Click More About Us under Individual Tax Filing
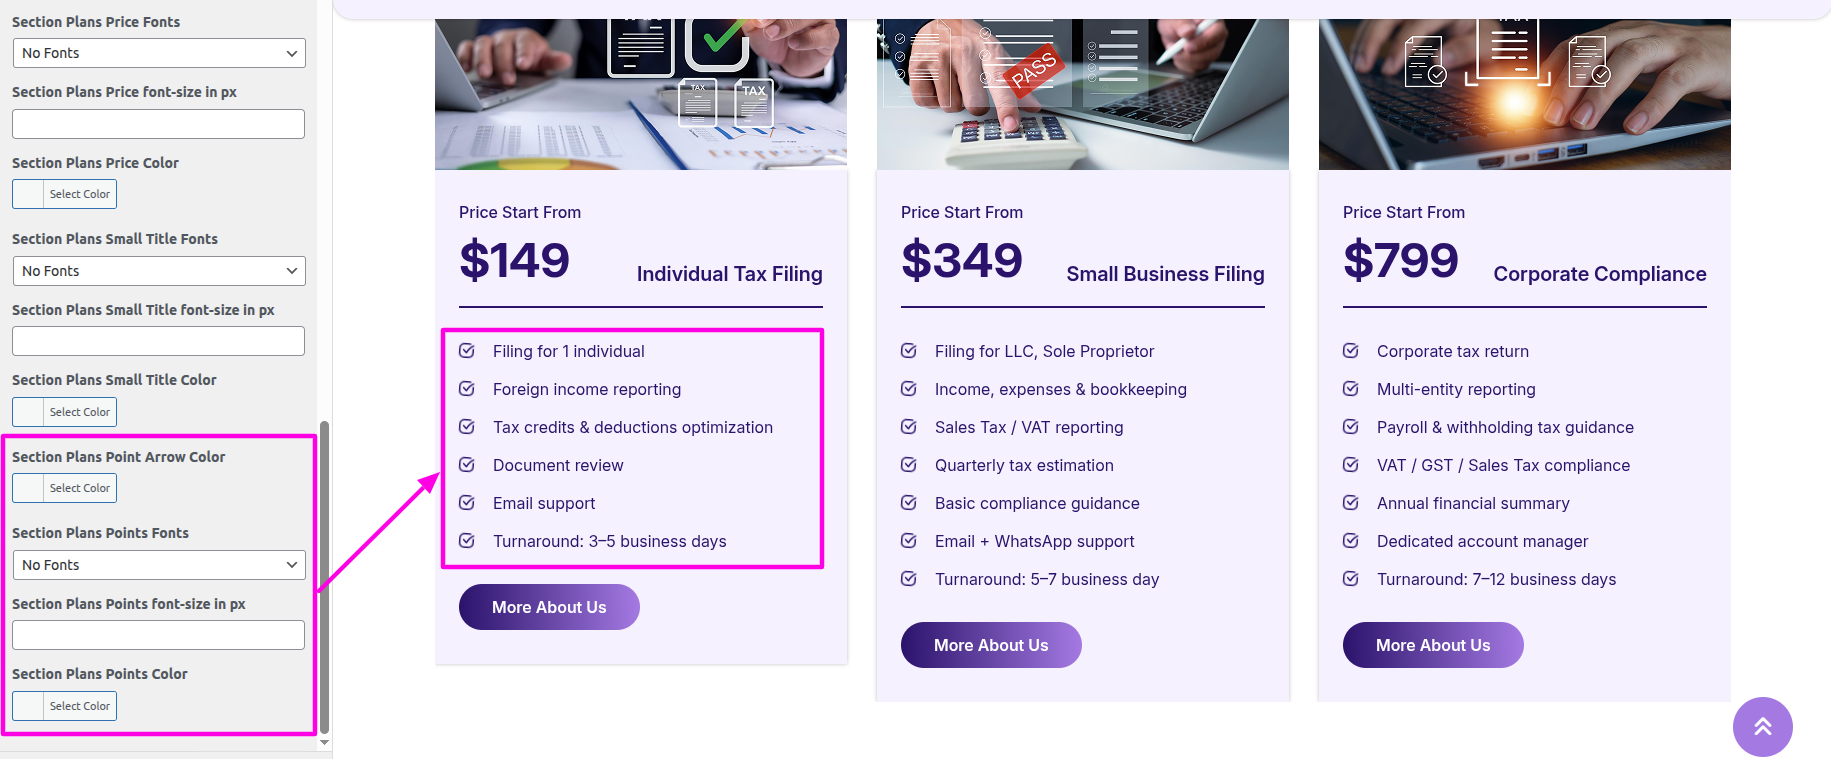This screenshot has height=759, width=1831. (x=549, y=607)
